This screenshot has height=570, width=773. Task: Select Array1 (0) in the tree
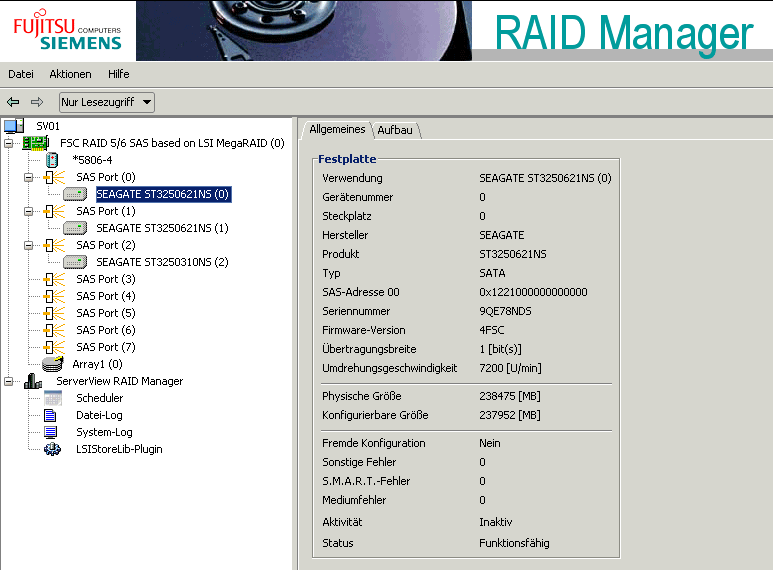tap(98, 364)
